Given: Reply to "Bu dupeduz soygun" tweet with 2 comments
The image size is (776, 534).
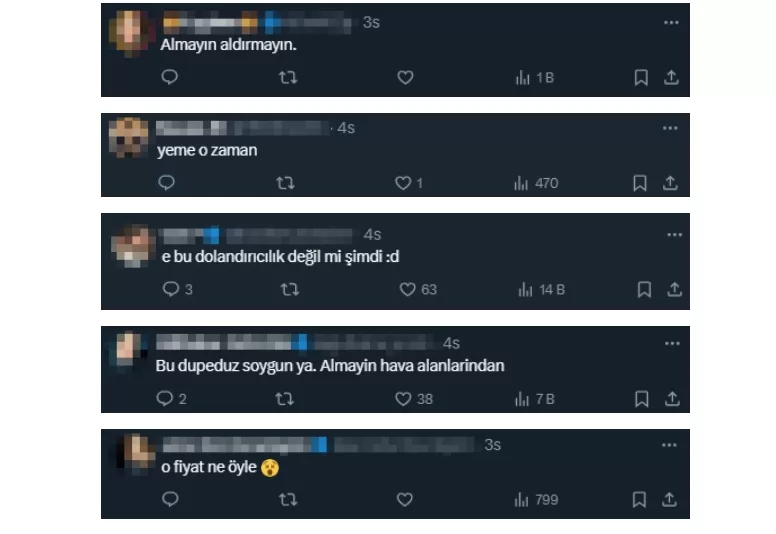Looking at the screenshot, I should pyautogui.click(x=171, y=399).
